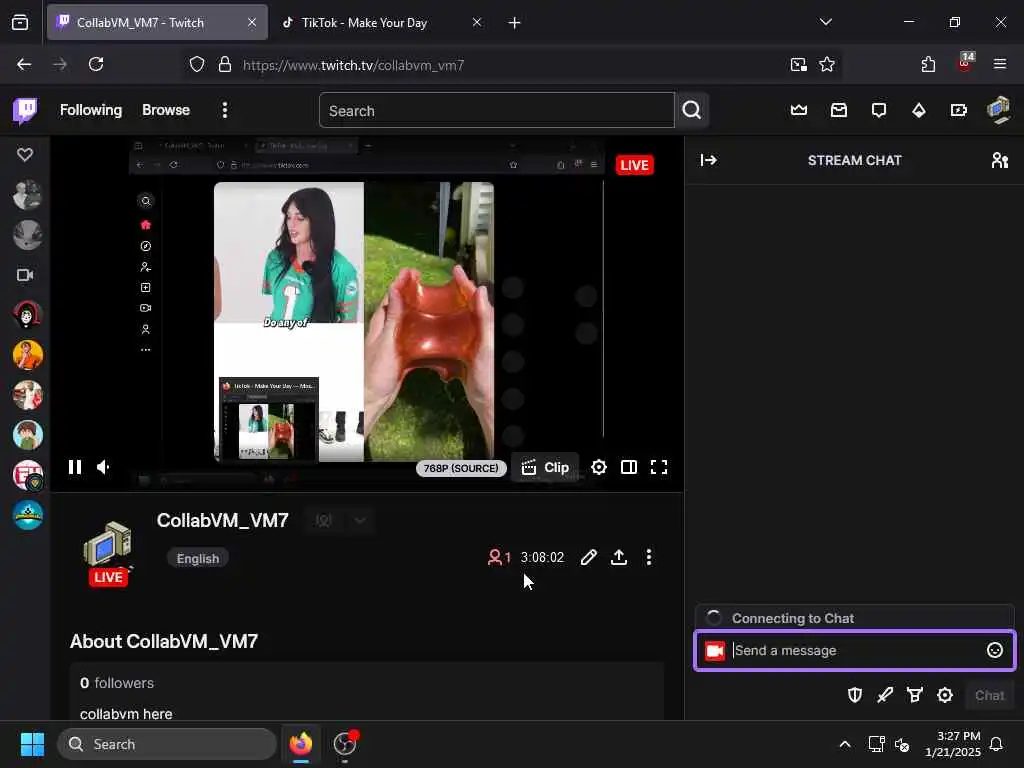Open the ad-free Turbo icon
1024x768 pixels.
[x=959, y=110]
